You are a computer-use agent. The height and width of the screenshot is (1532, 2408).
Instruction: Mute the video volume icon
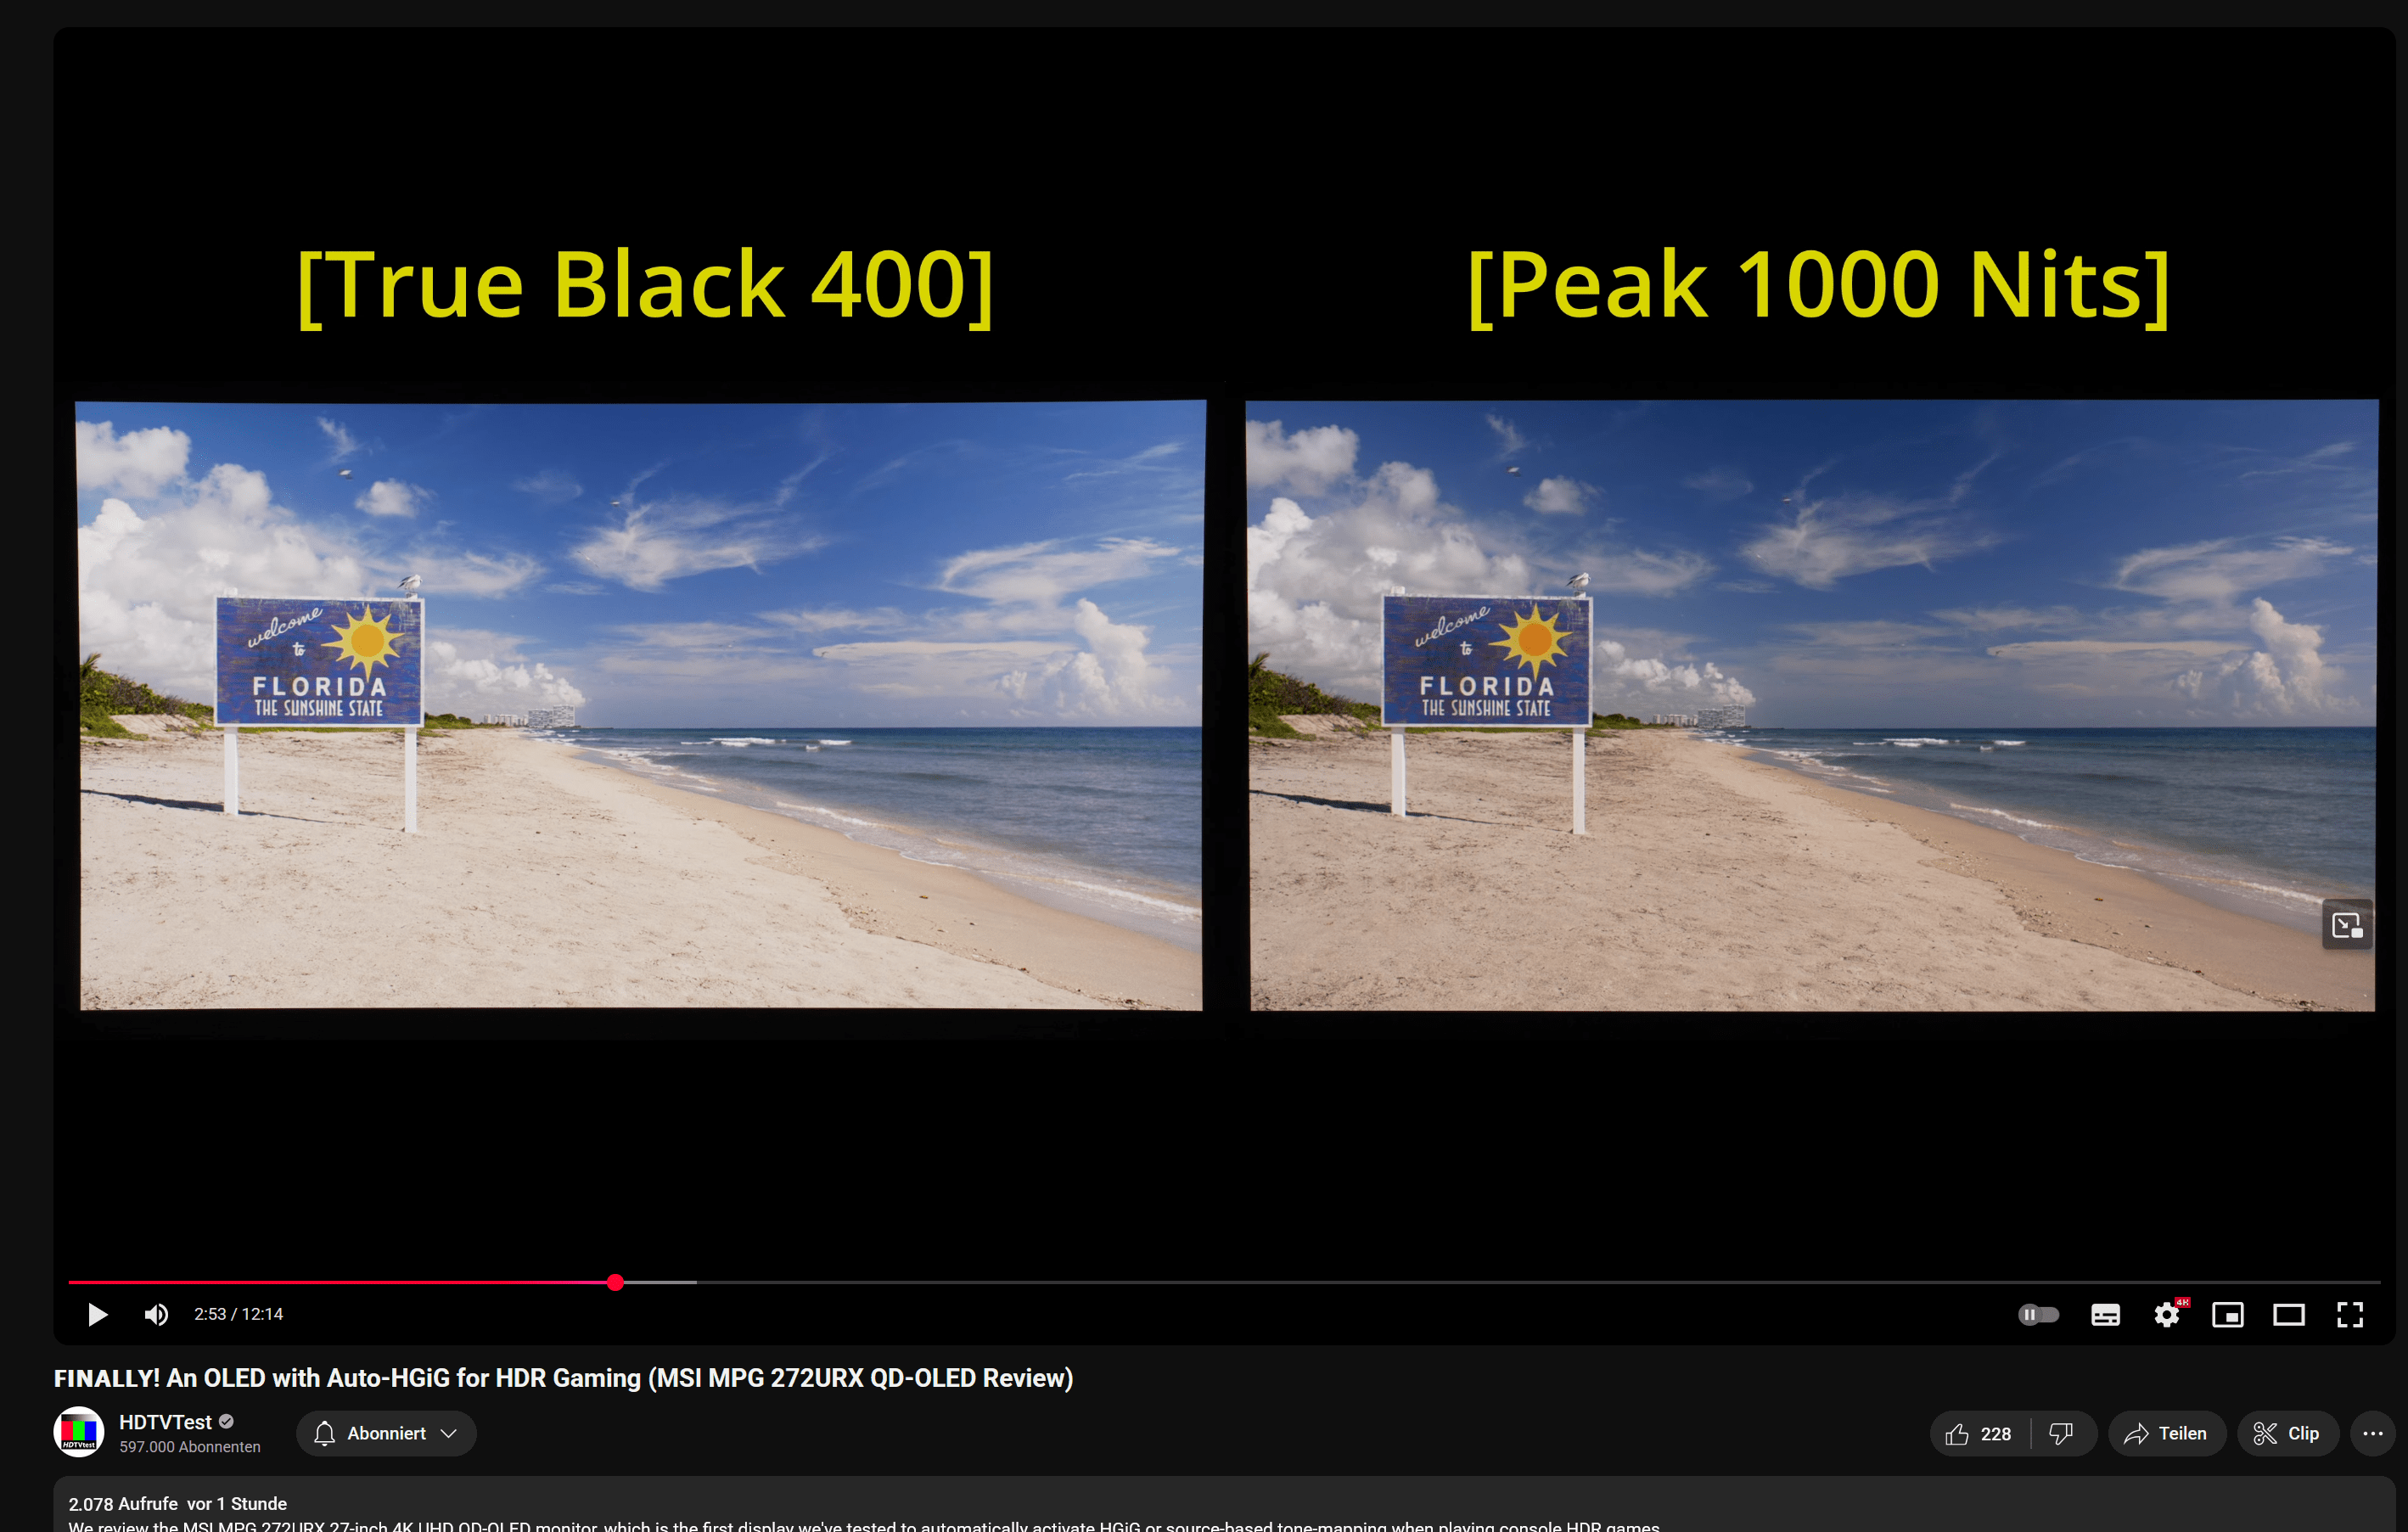tap(156, 1314)
